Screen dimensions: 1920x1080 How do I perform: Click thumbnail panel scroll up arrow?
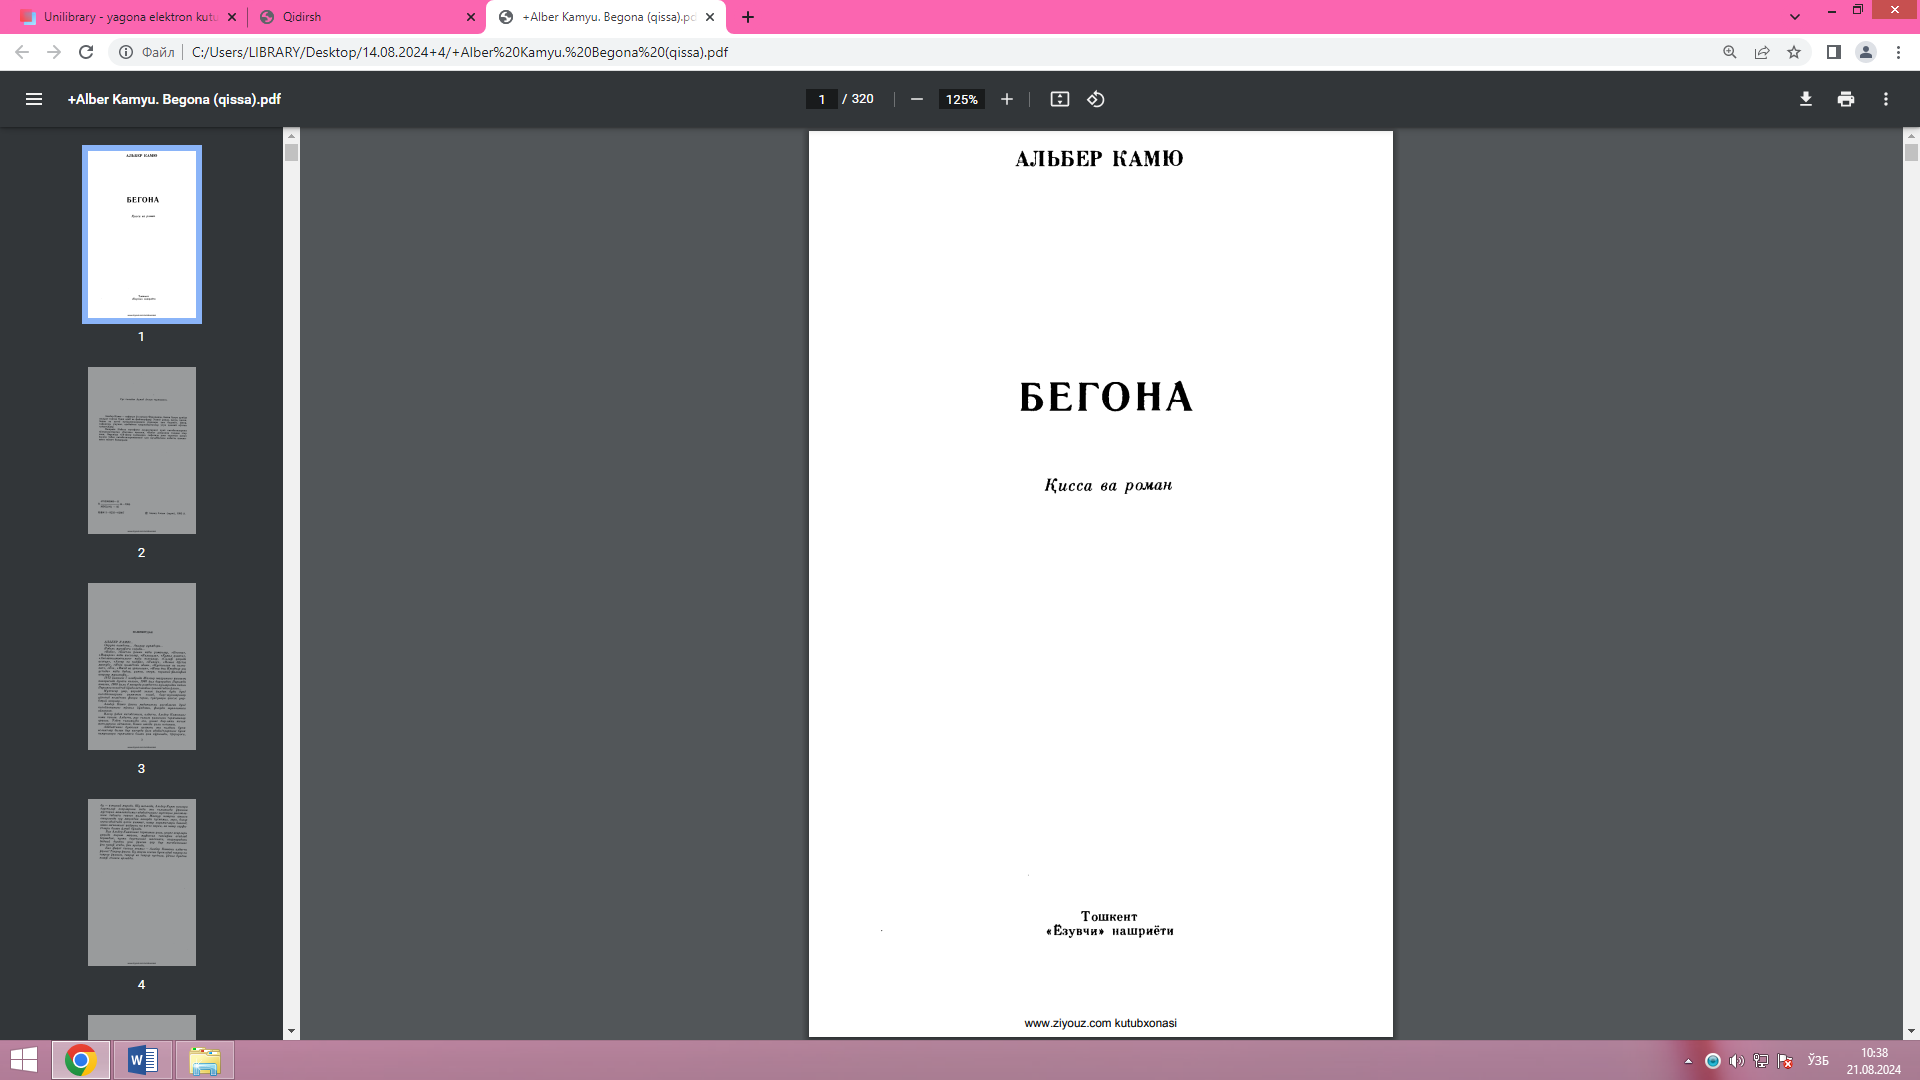[x=291, y=136]
